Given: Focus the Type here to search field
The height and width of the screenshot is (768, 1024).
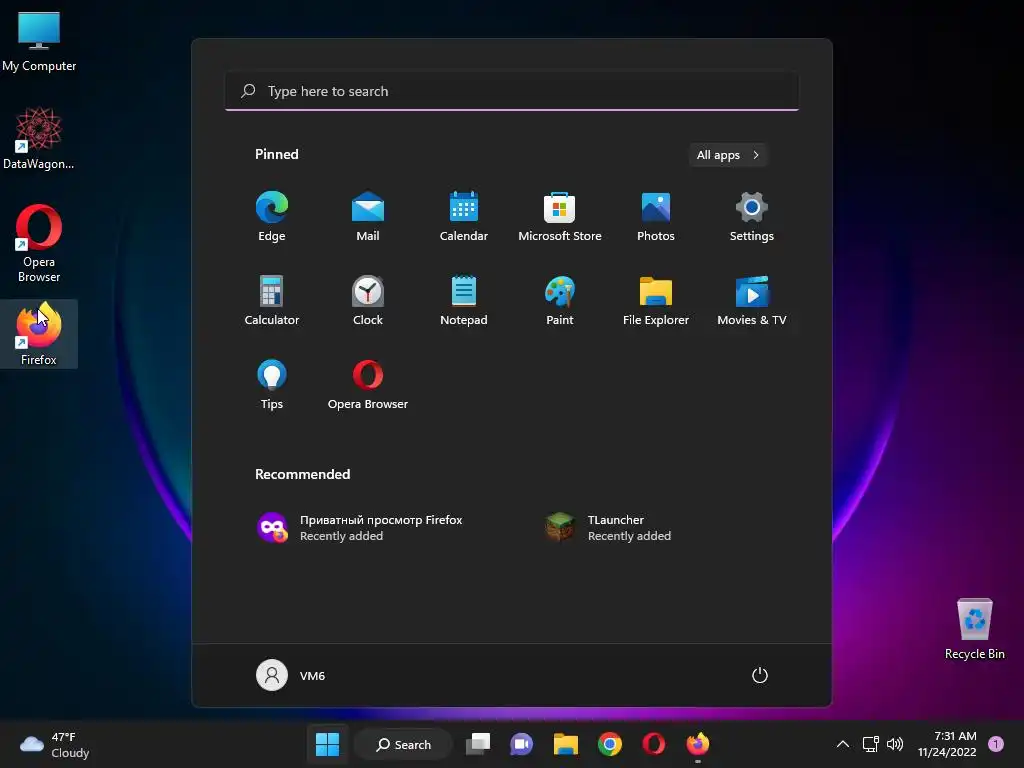Looking at the screenshot, I should tap(512, 91).
